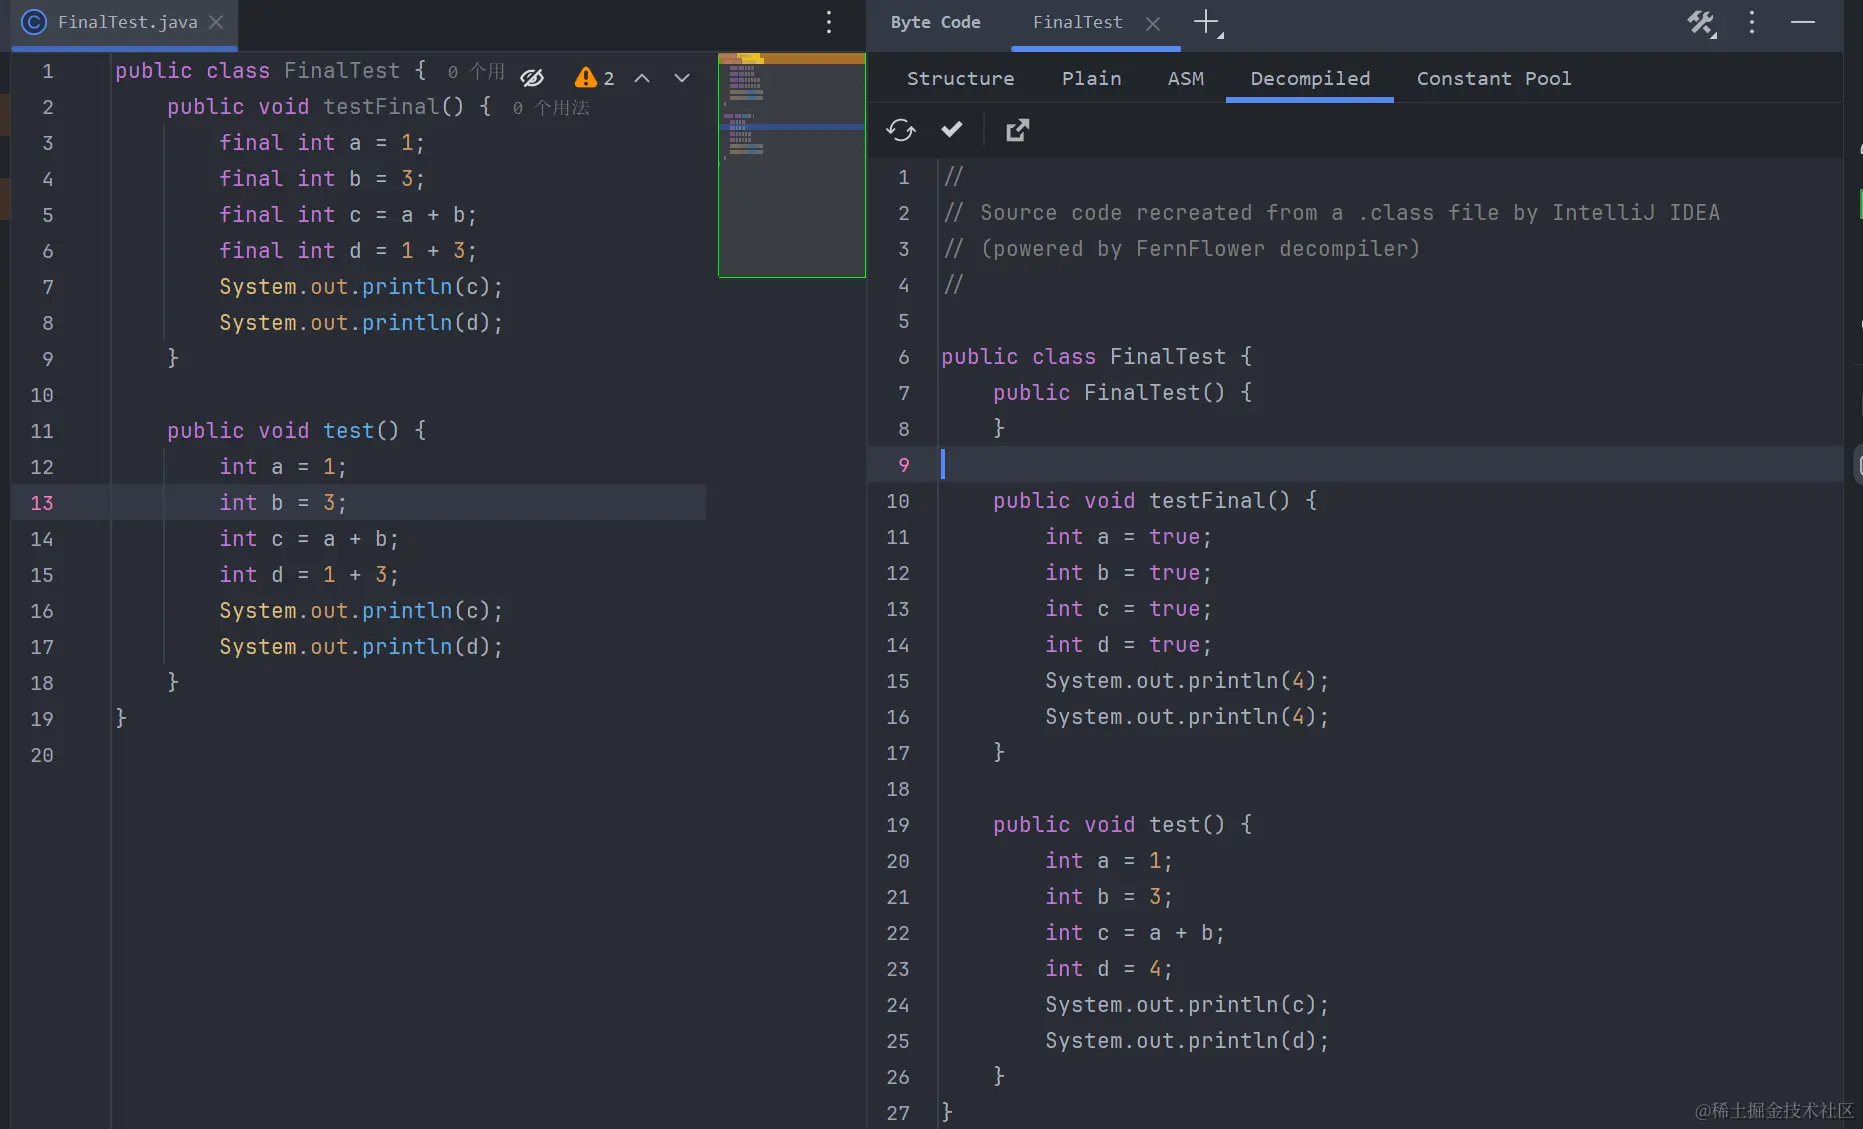Click the code minimap preview

(791, 165)
